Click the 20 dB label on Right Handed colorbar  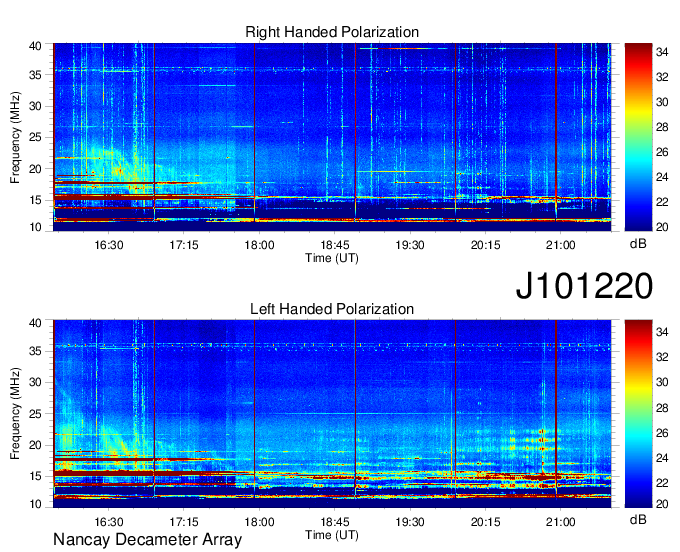tap(662, 227)
